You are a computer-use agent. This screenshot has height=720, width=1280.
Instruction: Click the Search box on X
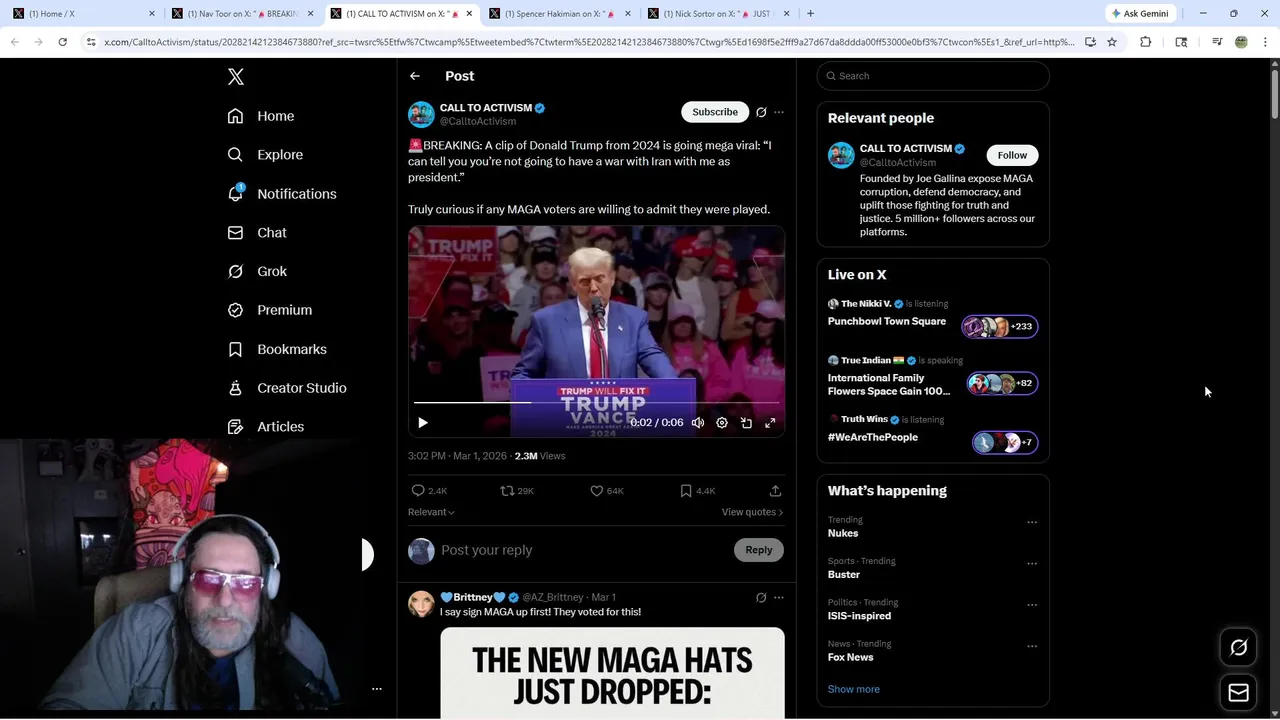[933, 76]
